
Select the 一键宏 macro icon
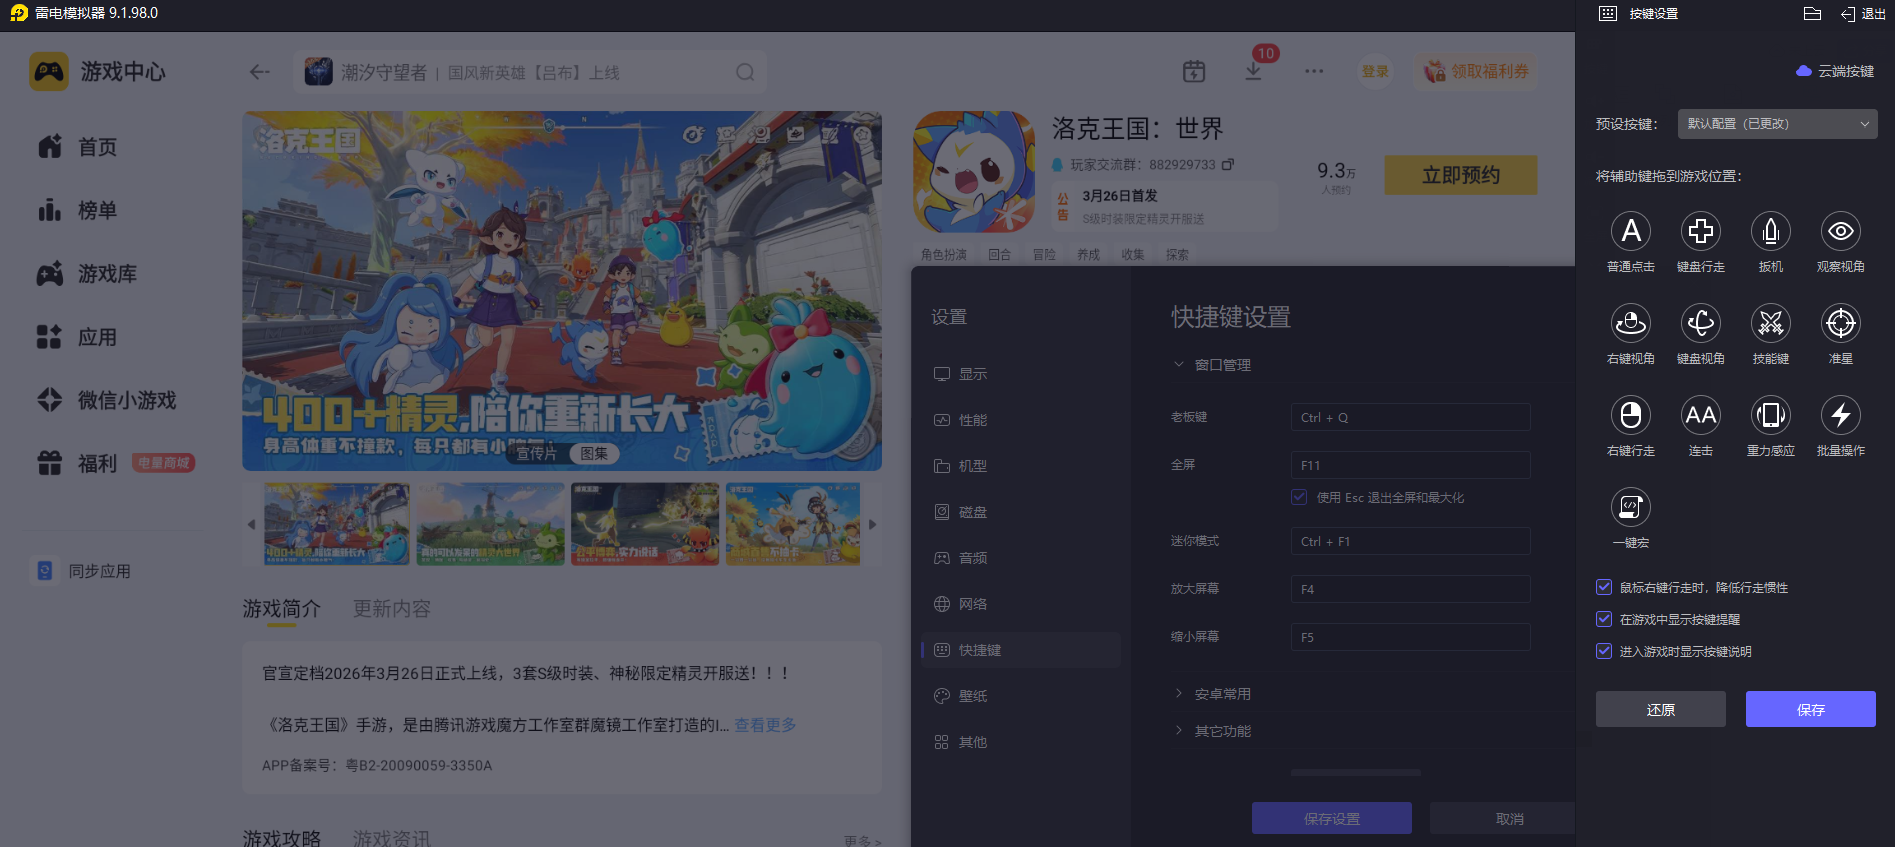click(1630, 508)
